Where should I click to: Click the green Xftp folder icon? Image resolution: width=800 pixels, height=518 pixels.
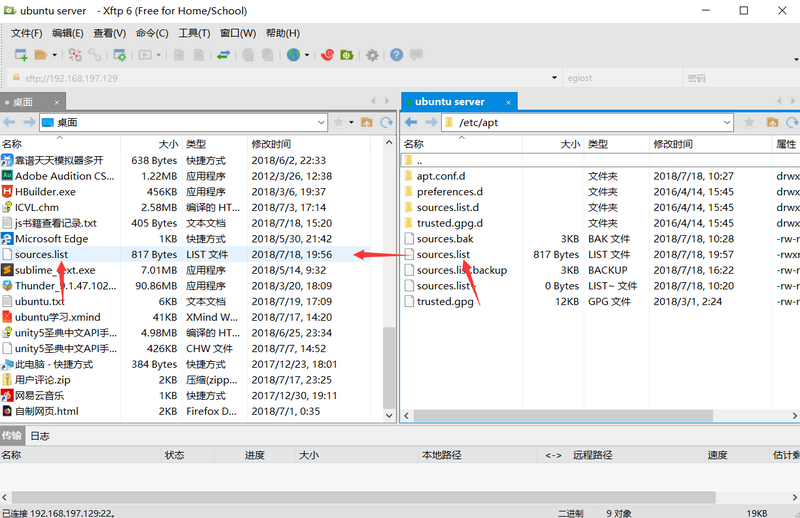coord(347,55)
